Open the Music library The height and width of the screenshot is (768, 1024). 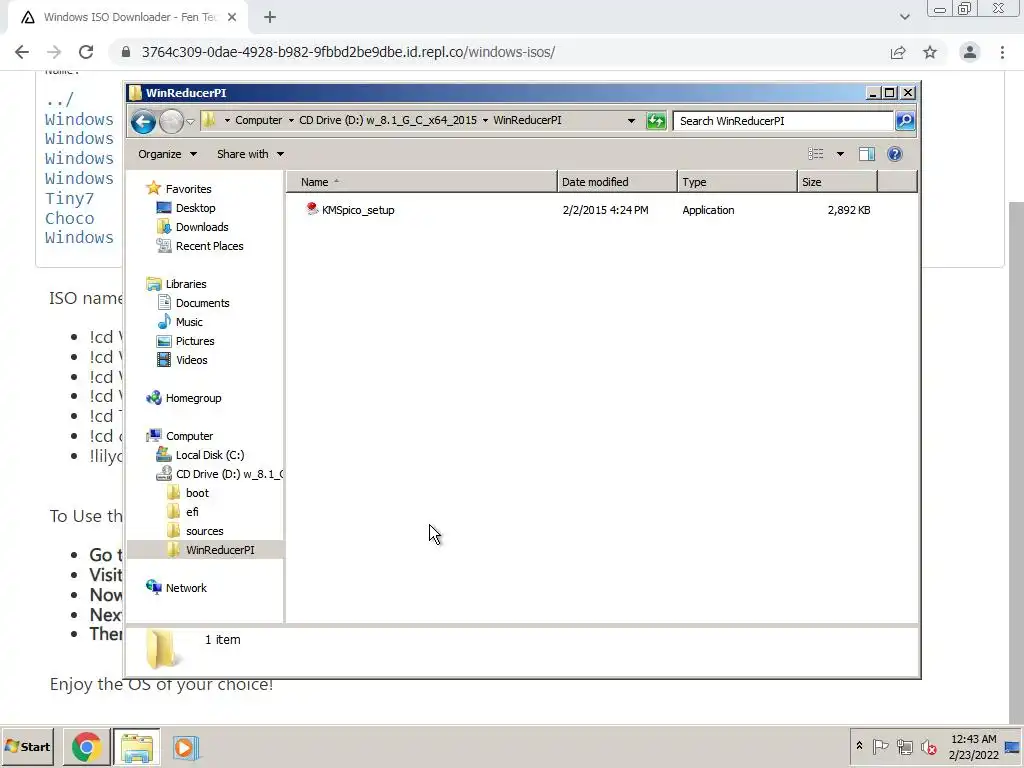[x=189, y=322]
